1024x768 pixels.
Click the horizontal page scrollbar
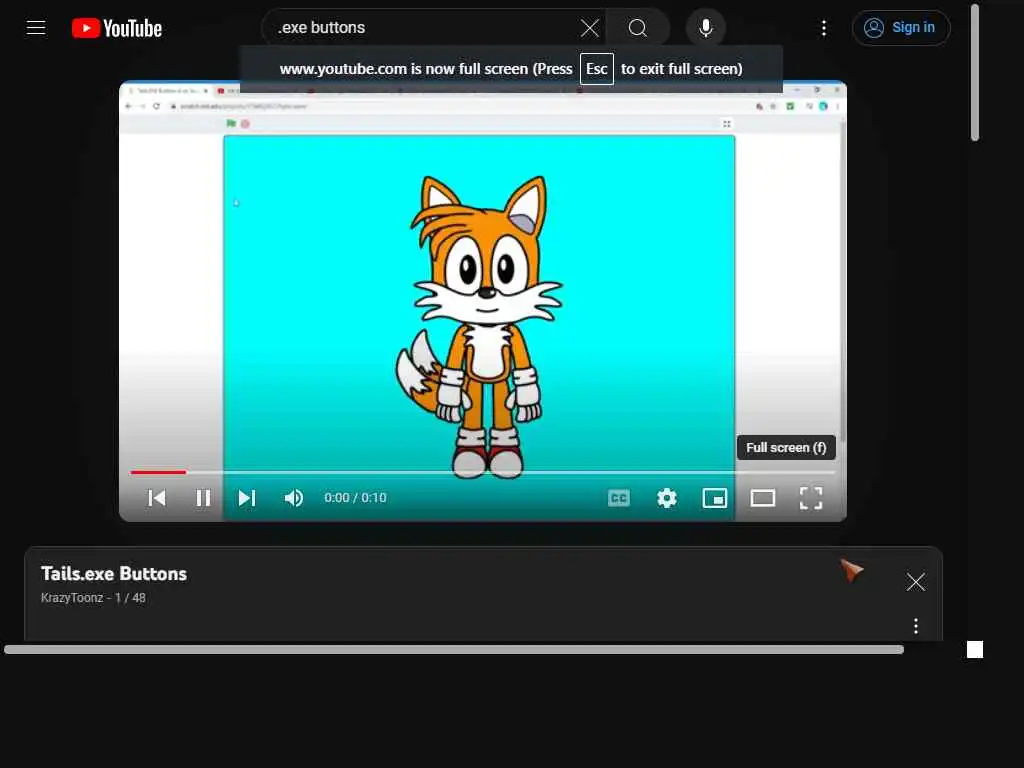pyautogui.click(x=454, y=649)
